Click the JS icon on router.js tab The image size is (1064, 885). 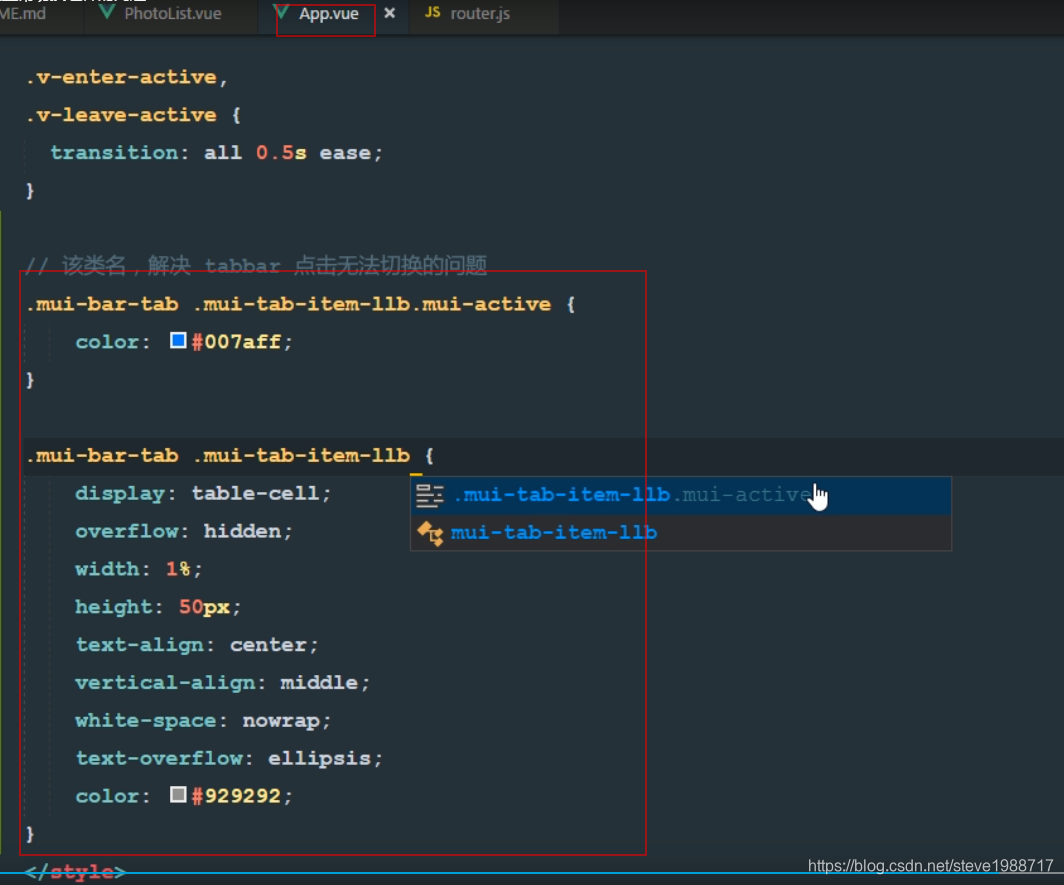tap(432, 12)
